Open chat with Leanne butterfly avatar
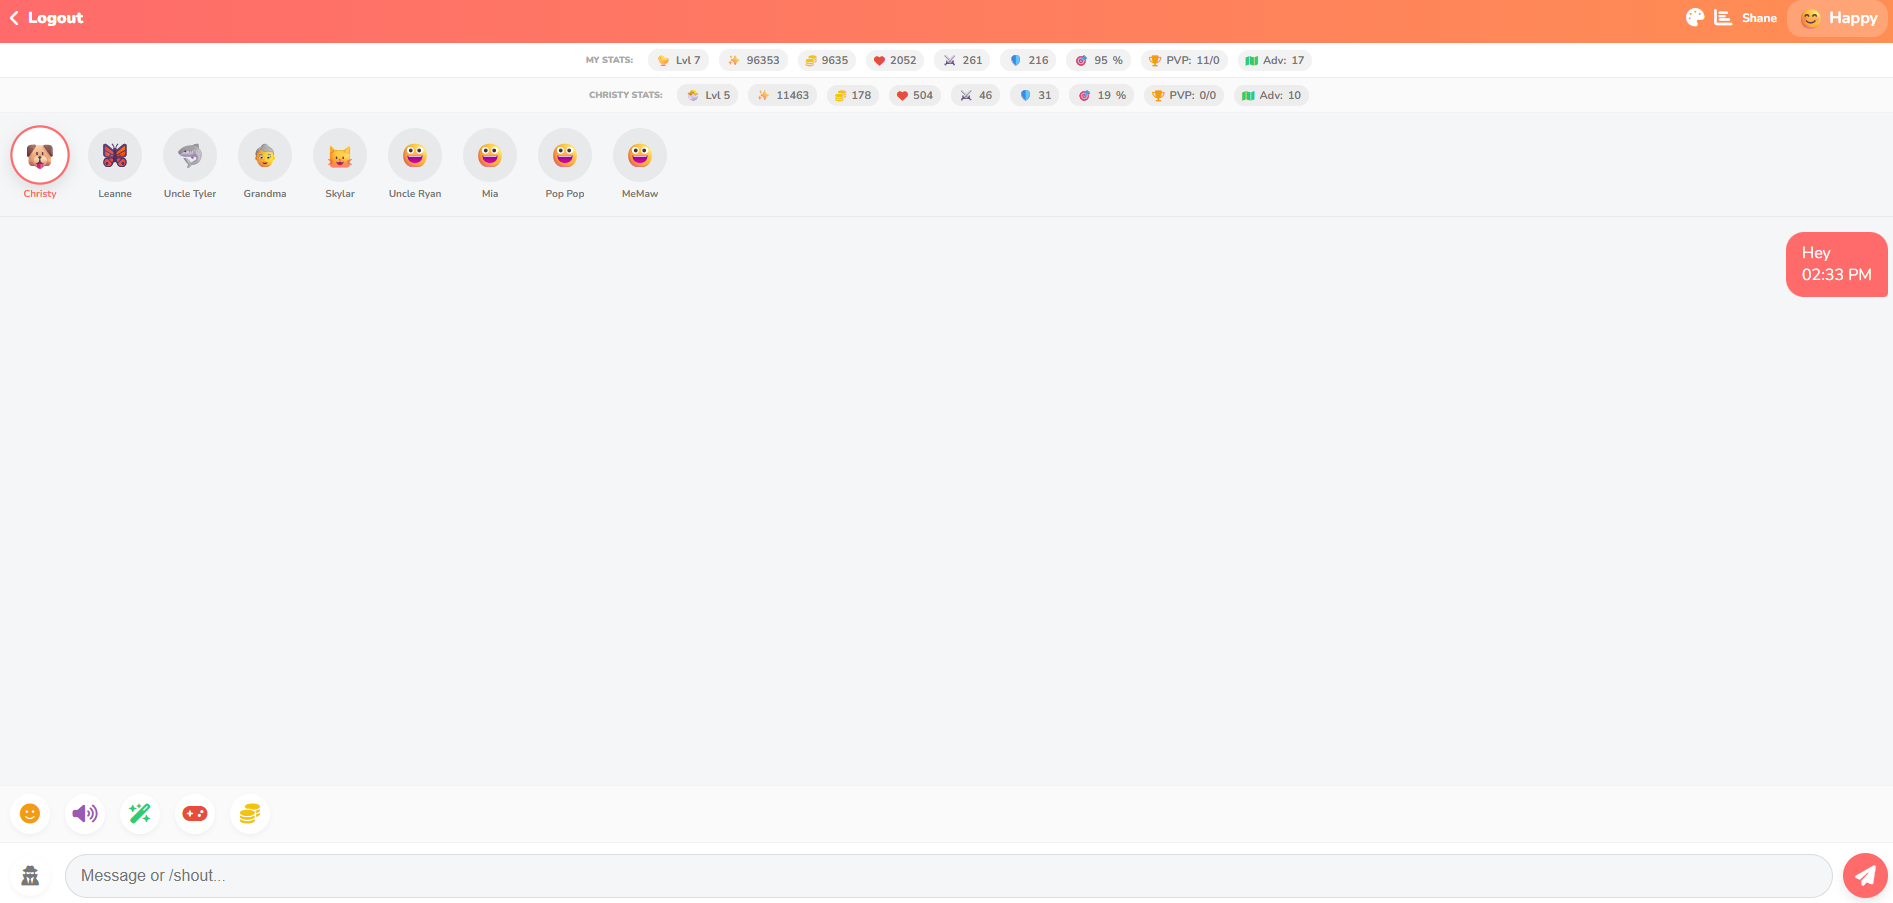 tap(115, 155)
